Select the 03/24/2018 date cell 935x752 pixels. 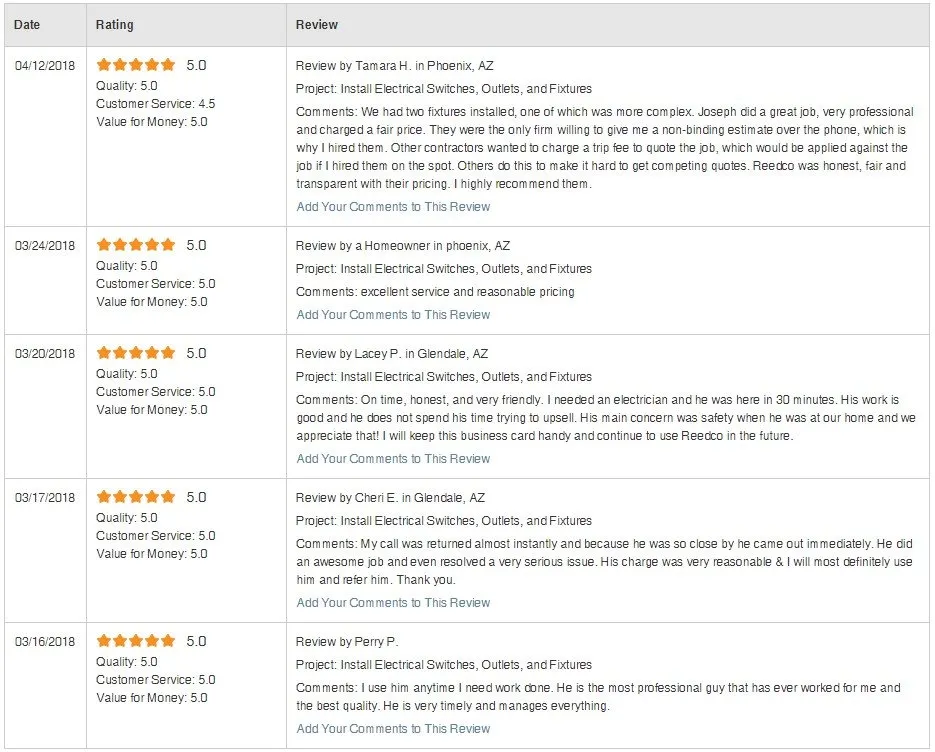[45, 246]
